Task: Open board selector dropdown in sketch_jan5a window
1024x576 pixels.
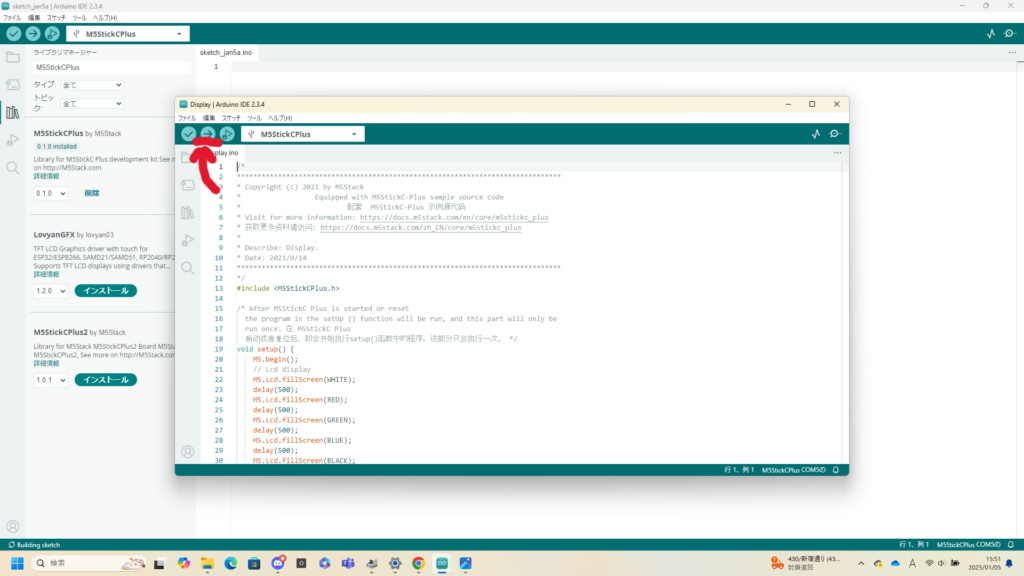Action: tap(128, 34)
